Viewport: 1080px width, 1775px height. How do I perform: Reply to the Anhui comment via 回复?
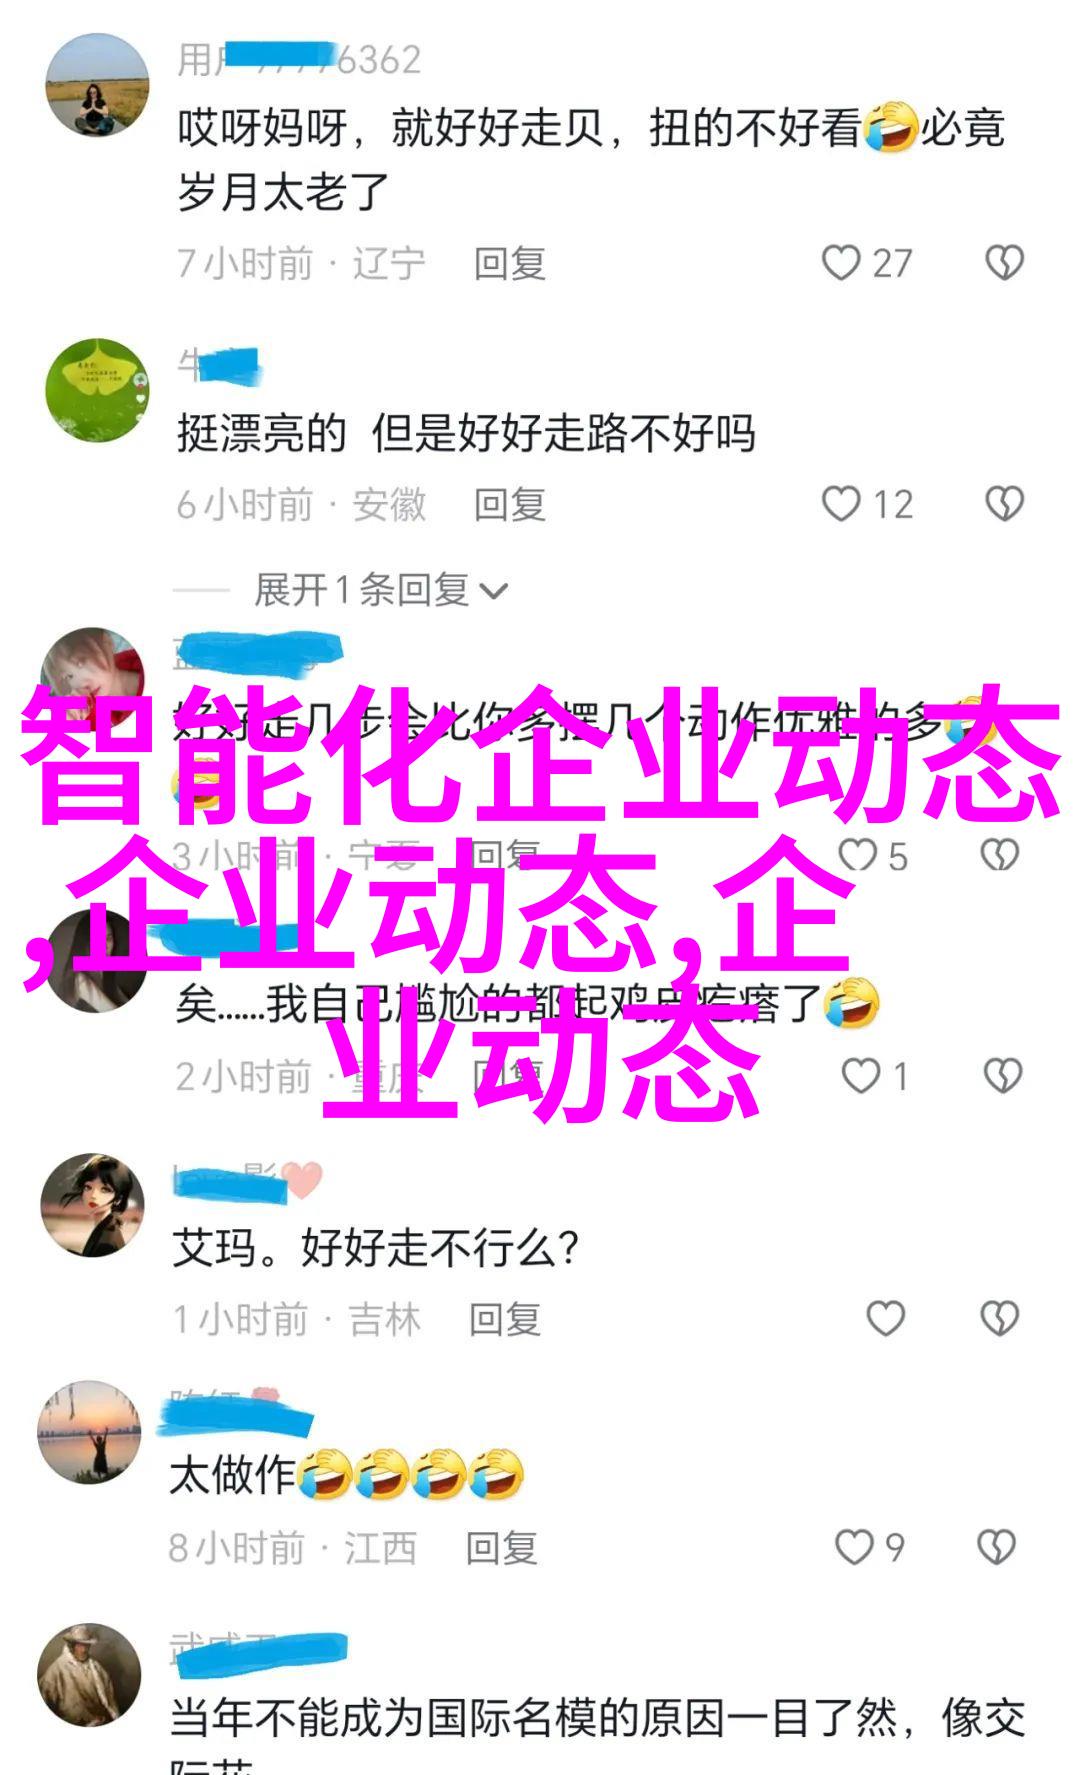tap(509, 505)
